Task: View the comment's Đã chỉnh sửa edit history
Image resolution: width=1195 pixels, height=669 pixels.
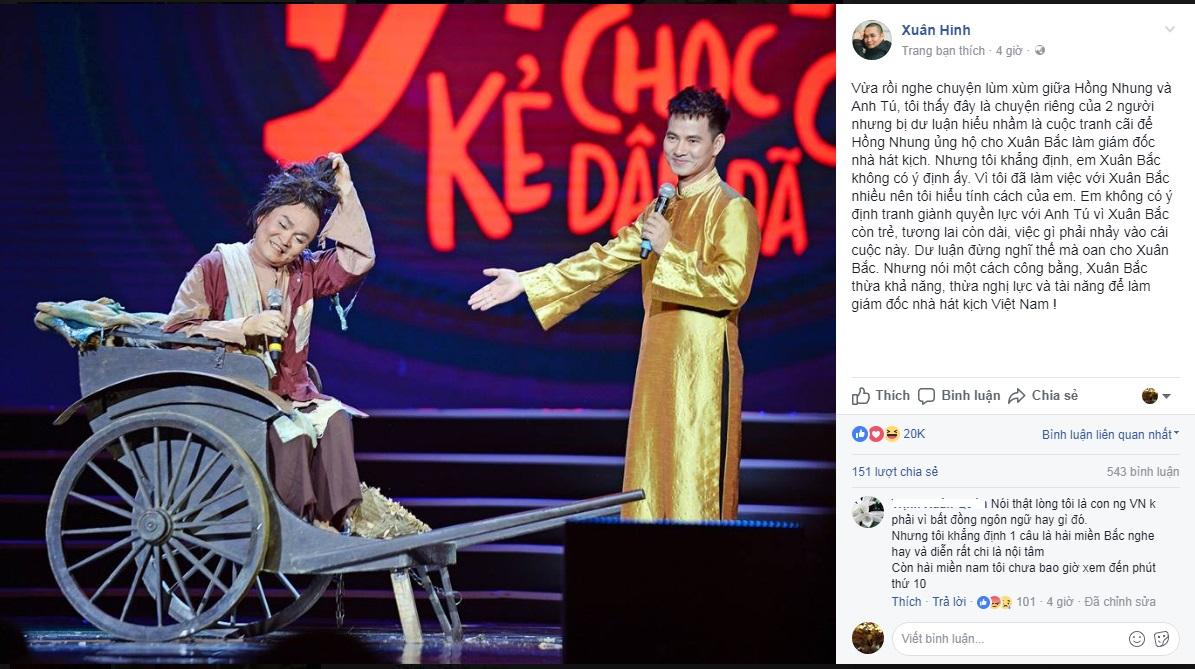Action: [x=1120, y=601]
